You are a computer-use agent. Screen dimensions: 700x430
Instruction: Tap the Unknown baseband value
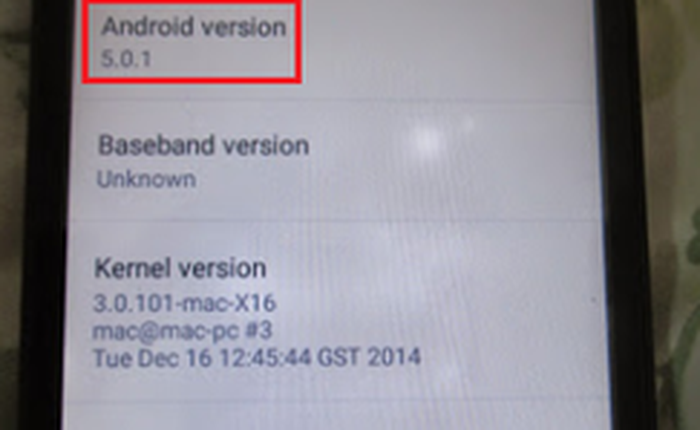click(146, 180)
